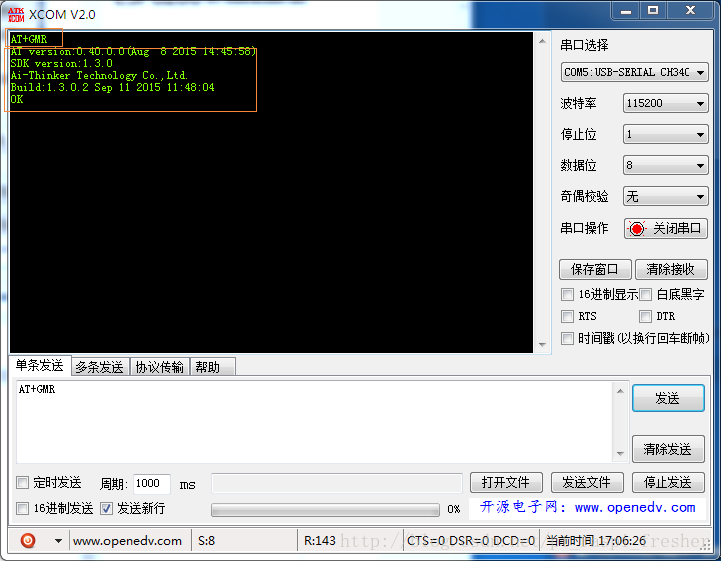Click the Ai-Thinker Technology Co.,Ltd. line
This screenshot has height=561, width=721.
click(x=99, y=75)
